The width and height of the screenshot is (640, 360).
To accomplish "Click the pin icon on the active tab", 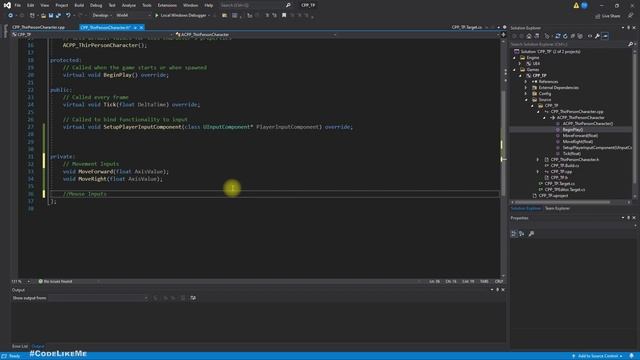I will 135,27.
